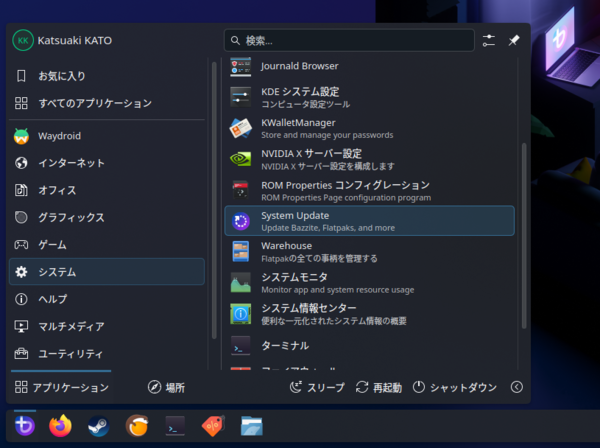Click the category sidebar scrollbar
Image resolution: width=600 pixels, height=448 pixels.
(x=214, y=201)
